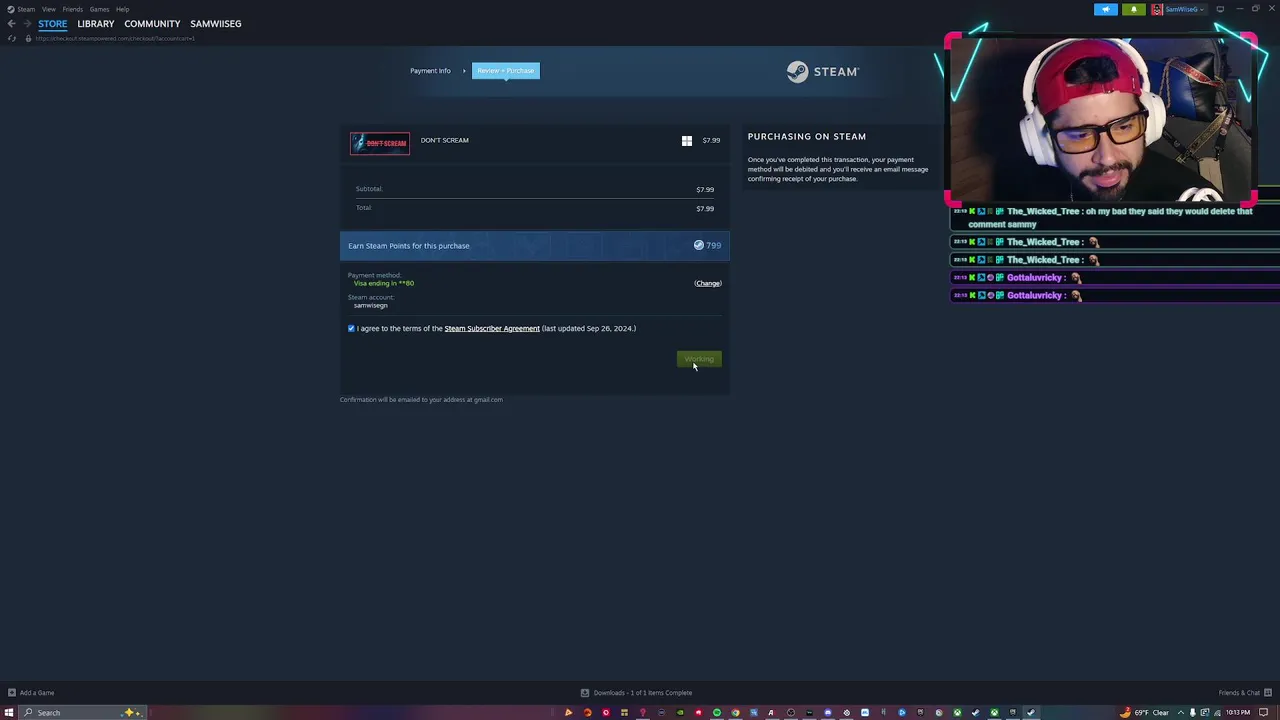Open Spotify from the taskbar
The width and height of the screenshot is (1280, 720).
(x=717, y=712)
